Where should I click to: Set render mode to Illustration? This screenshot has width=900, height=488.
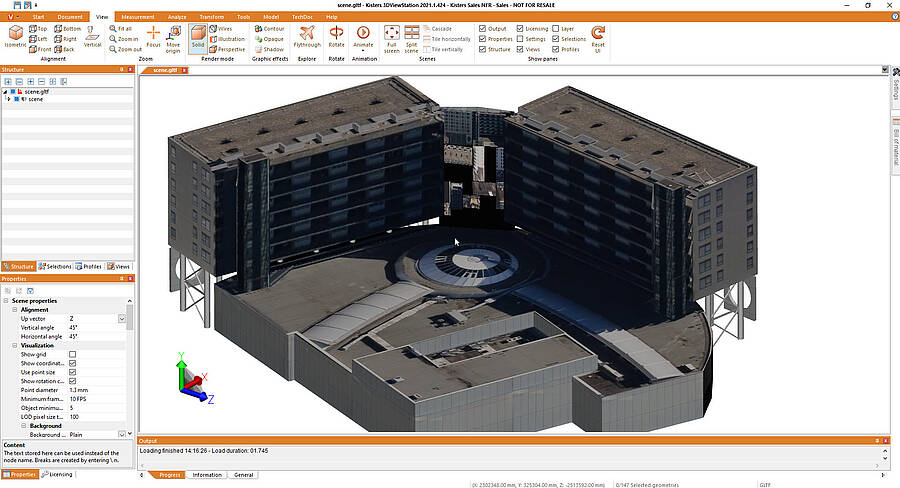227,39
